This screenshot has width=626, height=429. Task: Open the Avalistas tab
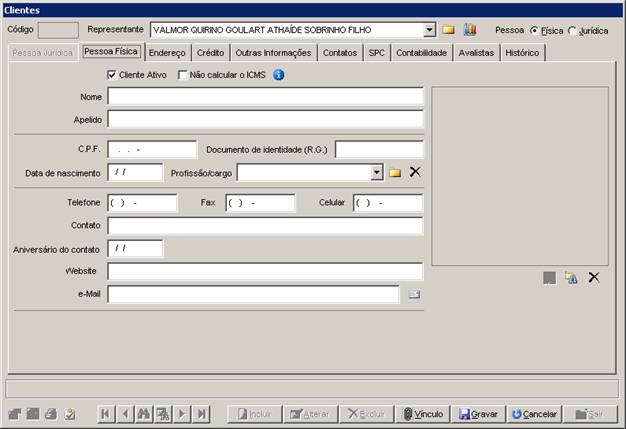476,53
